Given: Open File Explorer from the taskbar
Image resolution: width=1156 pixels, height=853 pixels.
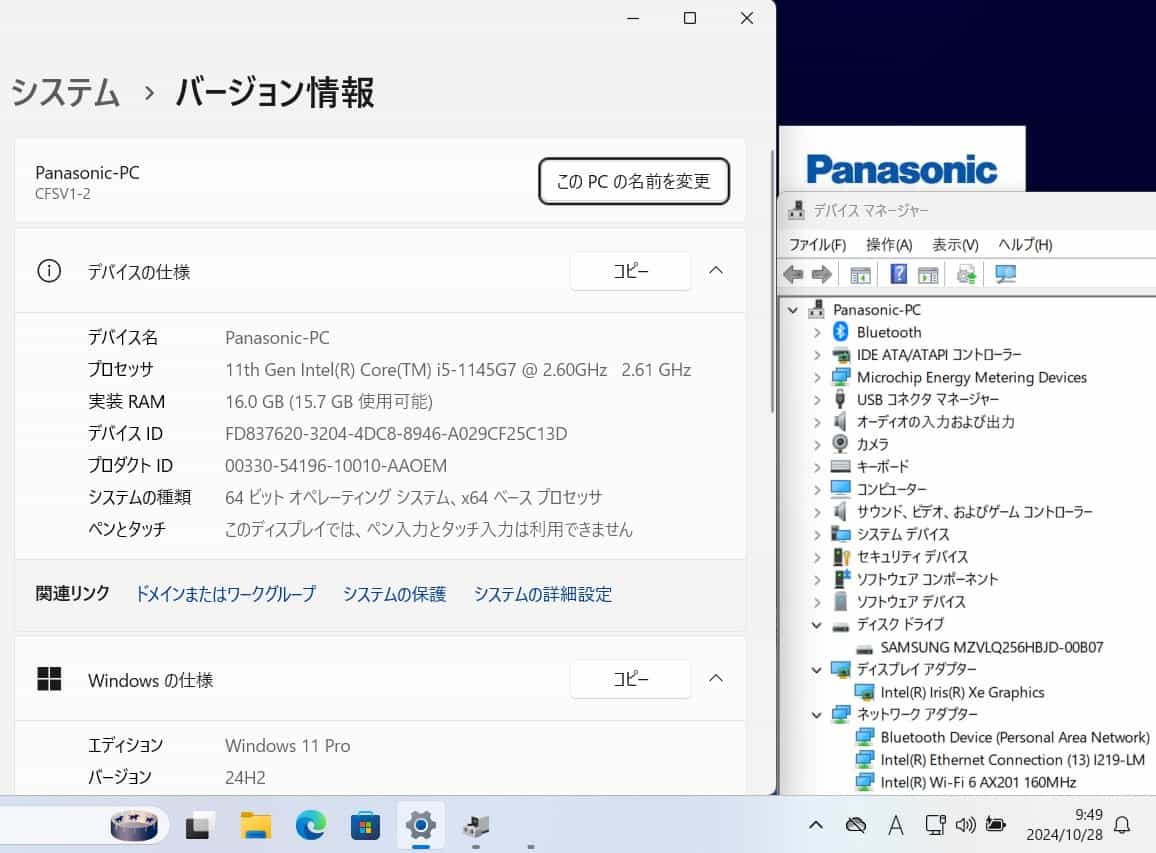Looking at the screenshot, I should point(256,825).
